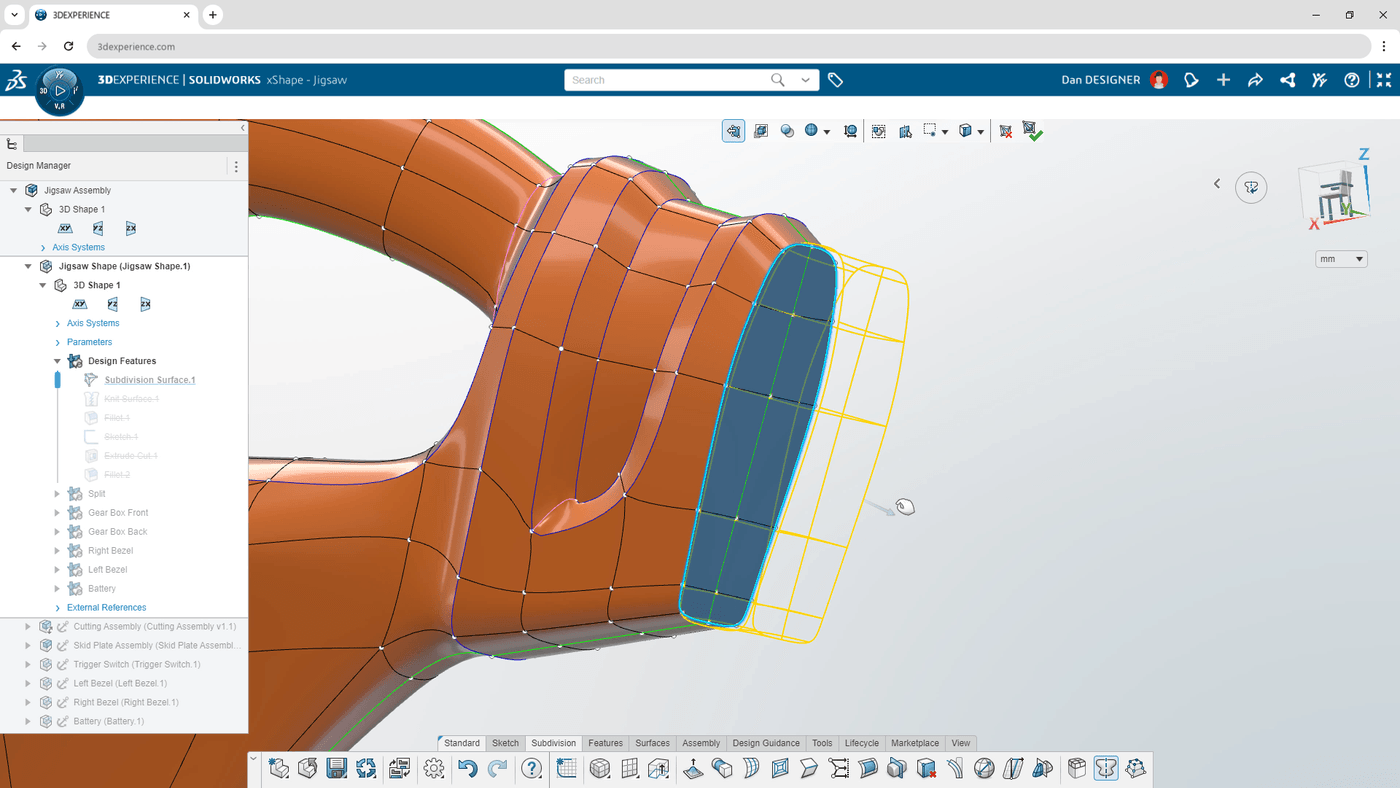
Task: Toggle the transparency display mode icon
Action: point(787,130)
